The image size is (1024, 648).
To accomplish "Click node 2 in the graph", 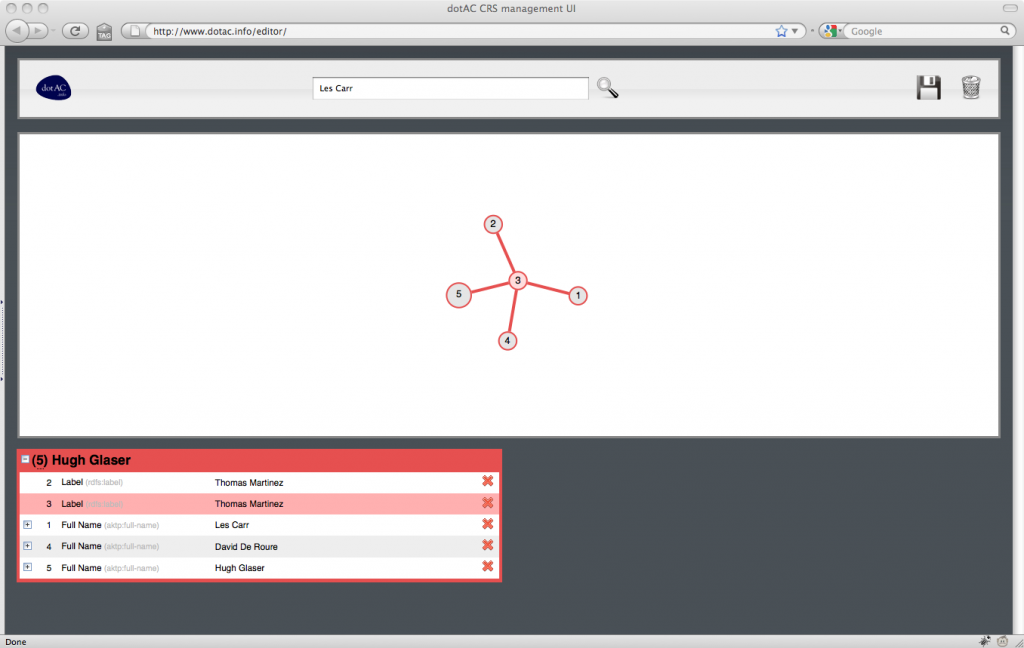I will coord(493,224).
